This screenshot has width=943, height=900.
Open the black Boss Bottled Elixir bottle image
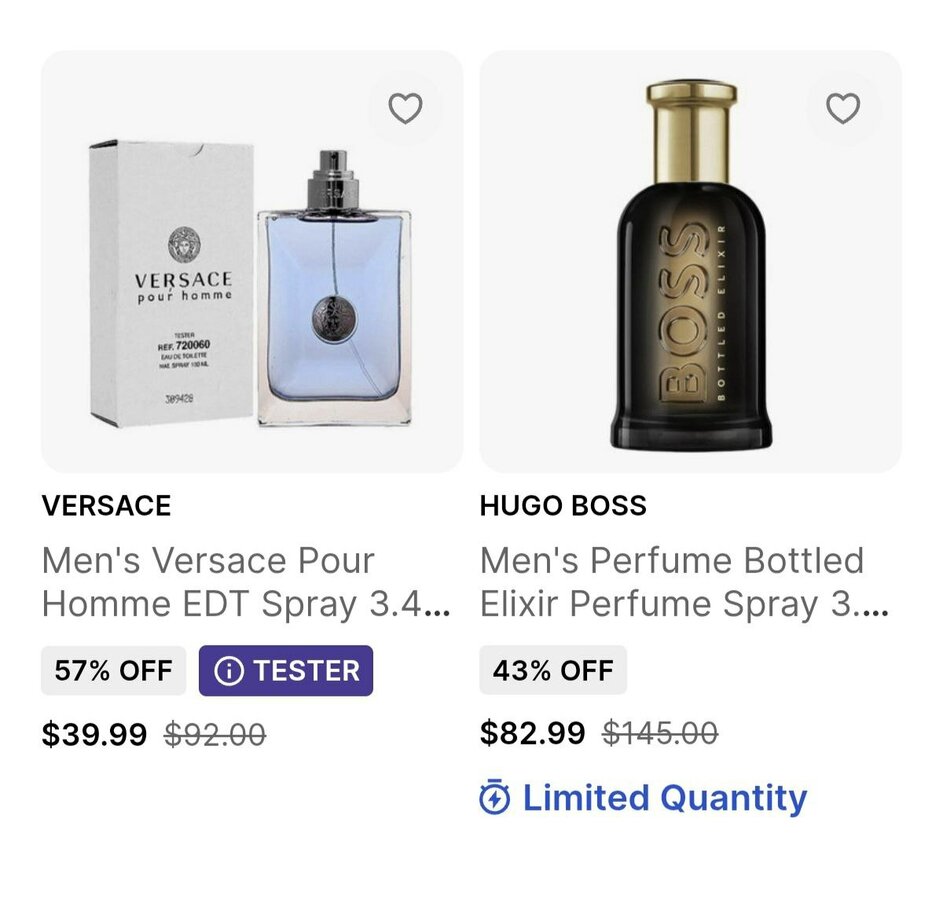(x=691, y=300)
